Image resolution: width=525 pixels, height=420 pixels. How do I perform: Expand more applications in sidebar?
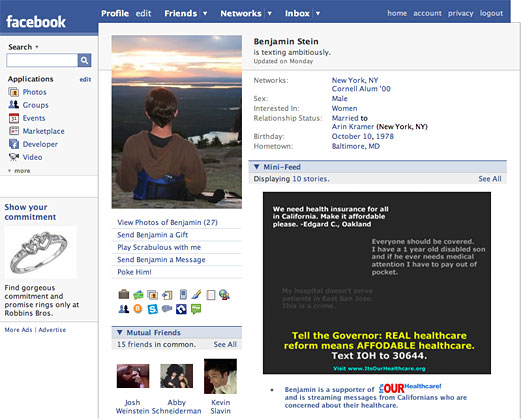pyautogui.click(x=19, y=171)
